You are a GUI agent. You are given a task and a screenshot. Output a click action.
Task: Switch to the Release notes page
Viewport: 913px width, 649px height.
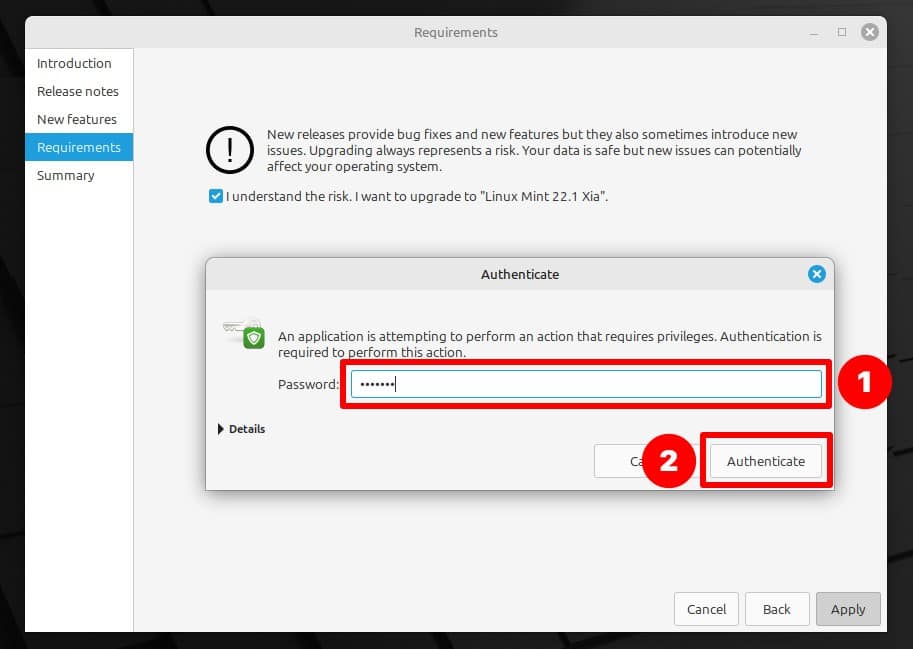tap(79, 91)
